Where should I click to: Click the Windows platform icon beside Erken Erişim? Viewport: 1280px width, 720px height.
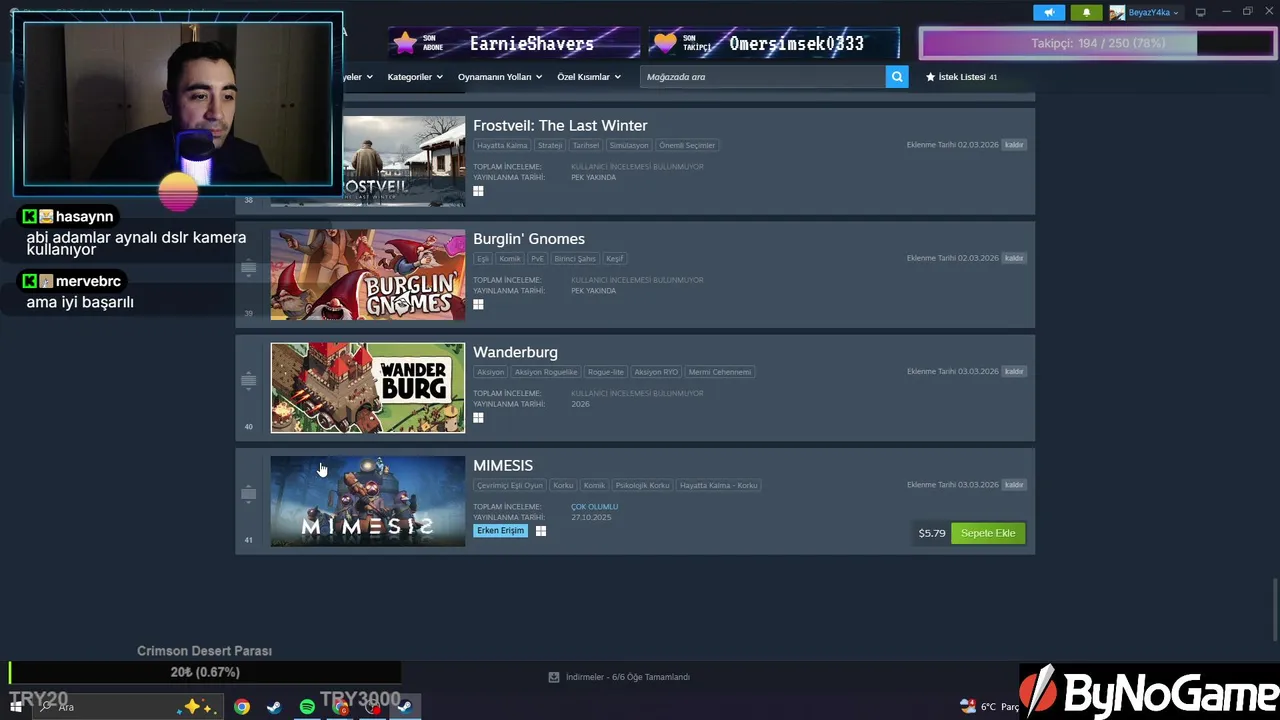coord(541,531)
